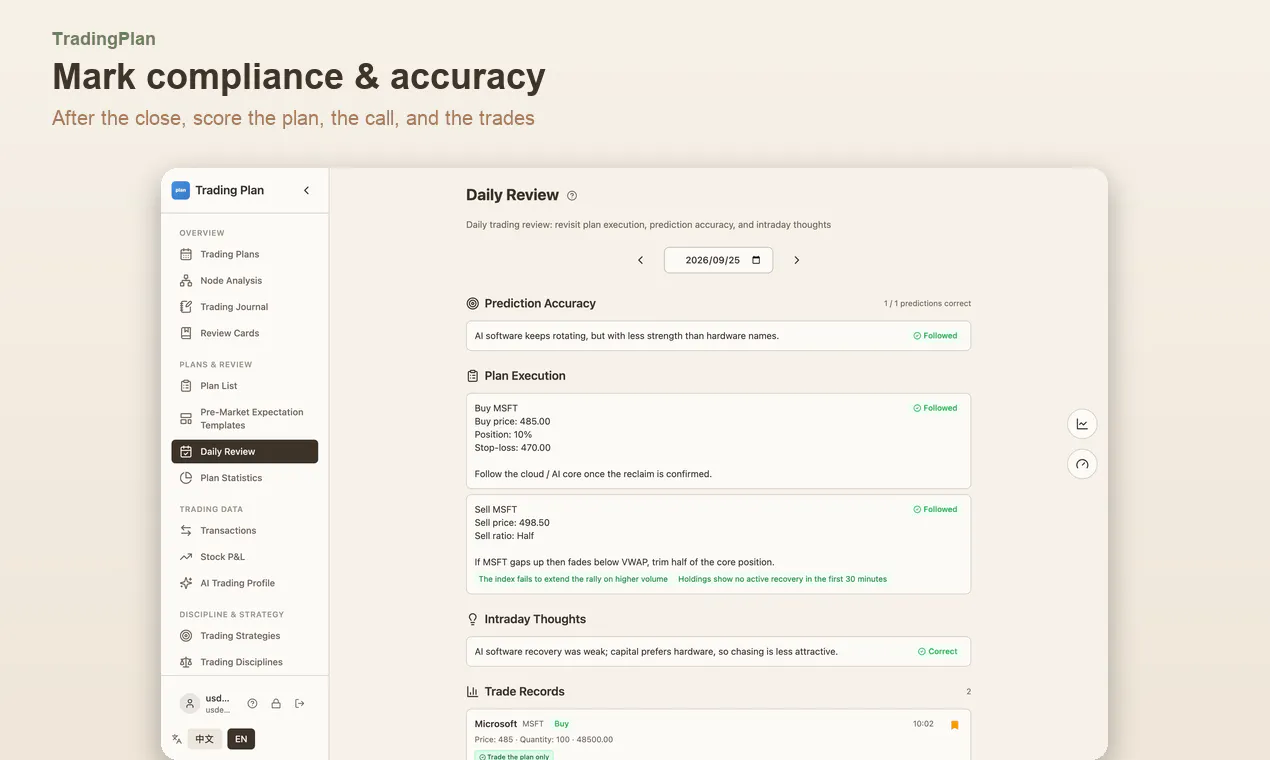Click the logout icon
Image resolution: width=1270 pixels, height=760 pixels.
[300, 704]
